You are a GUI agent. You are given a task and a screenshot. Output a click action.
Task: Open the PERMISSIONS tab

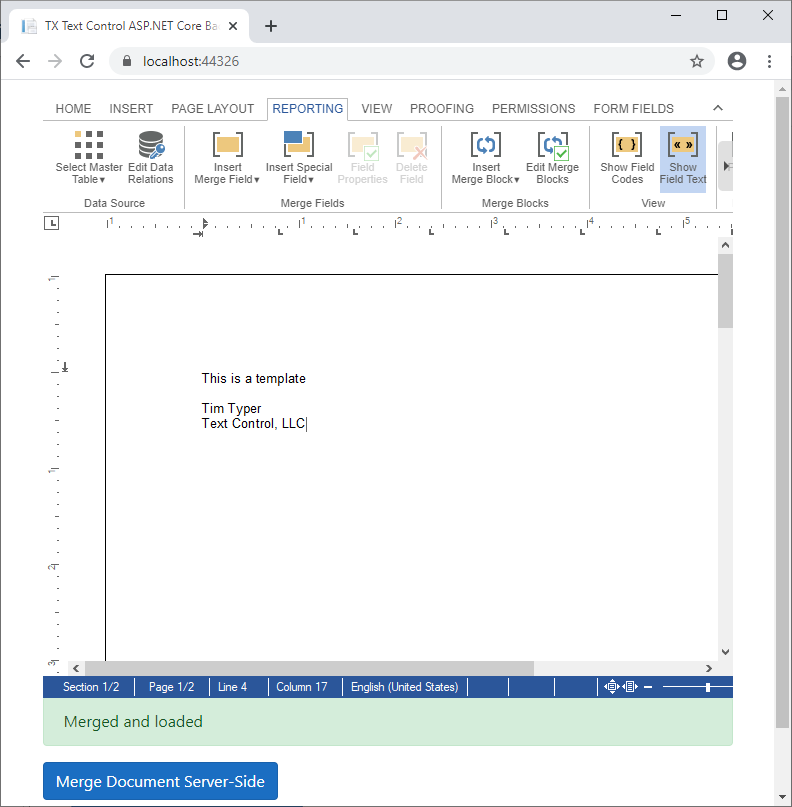[533, 109]
